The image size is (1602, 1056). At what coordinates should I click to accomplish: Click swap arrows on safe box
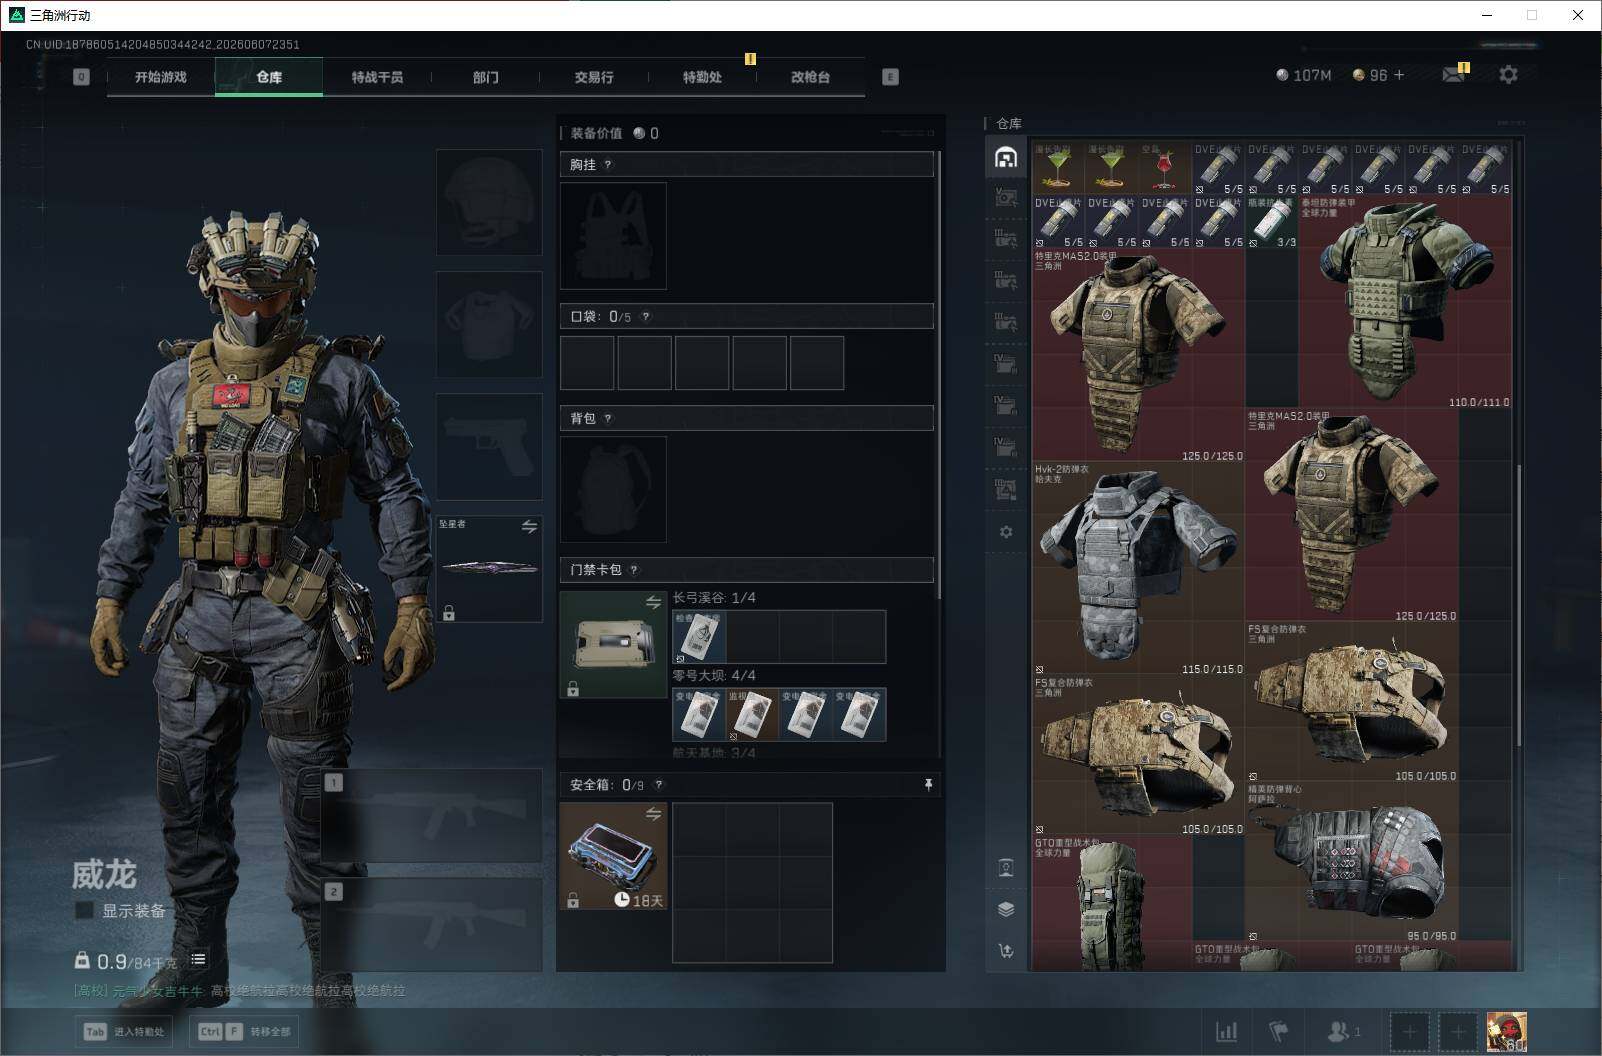(x=653, y=814)
